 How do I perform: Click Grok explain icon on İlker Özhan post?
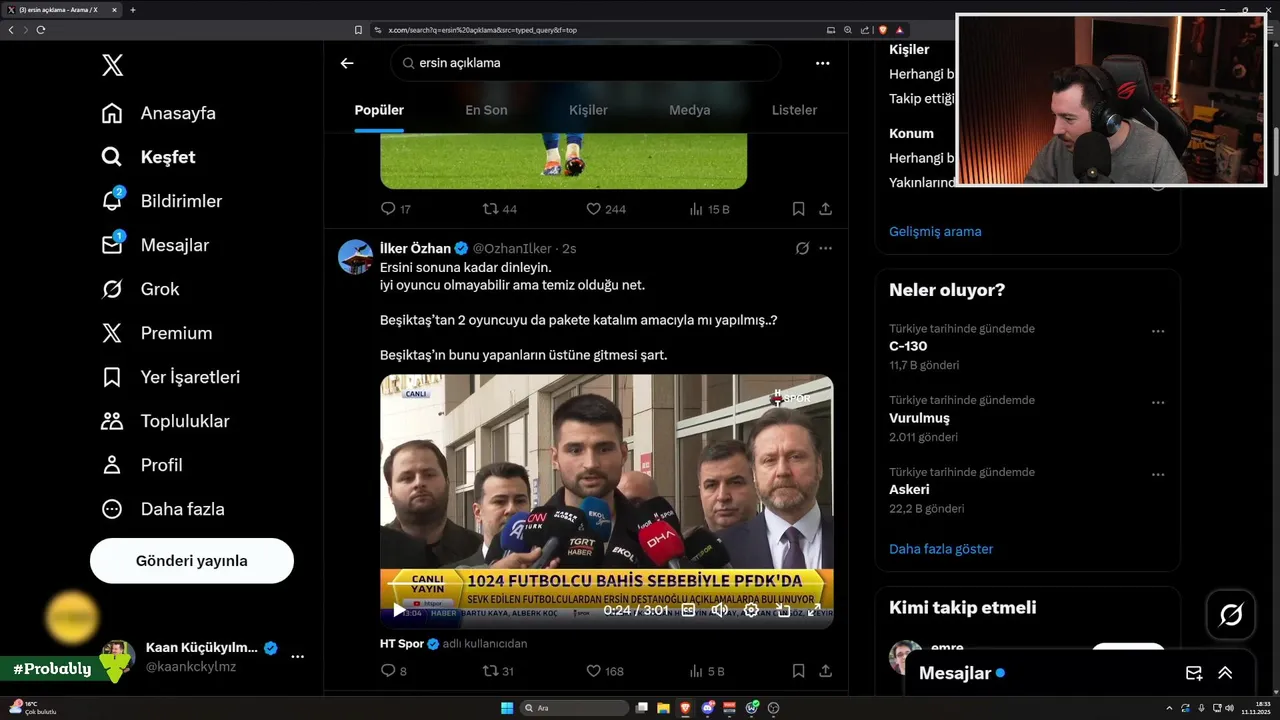(802, 248)
